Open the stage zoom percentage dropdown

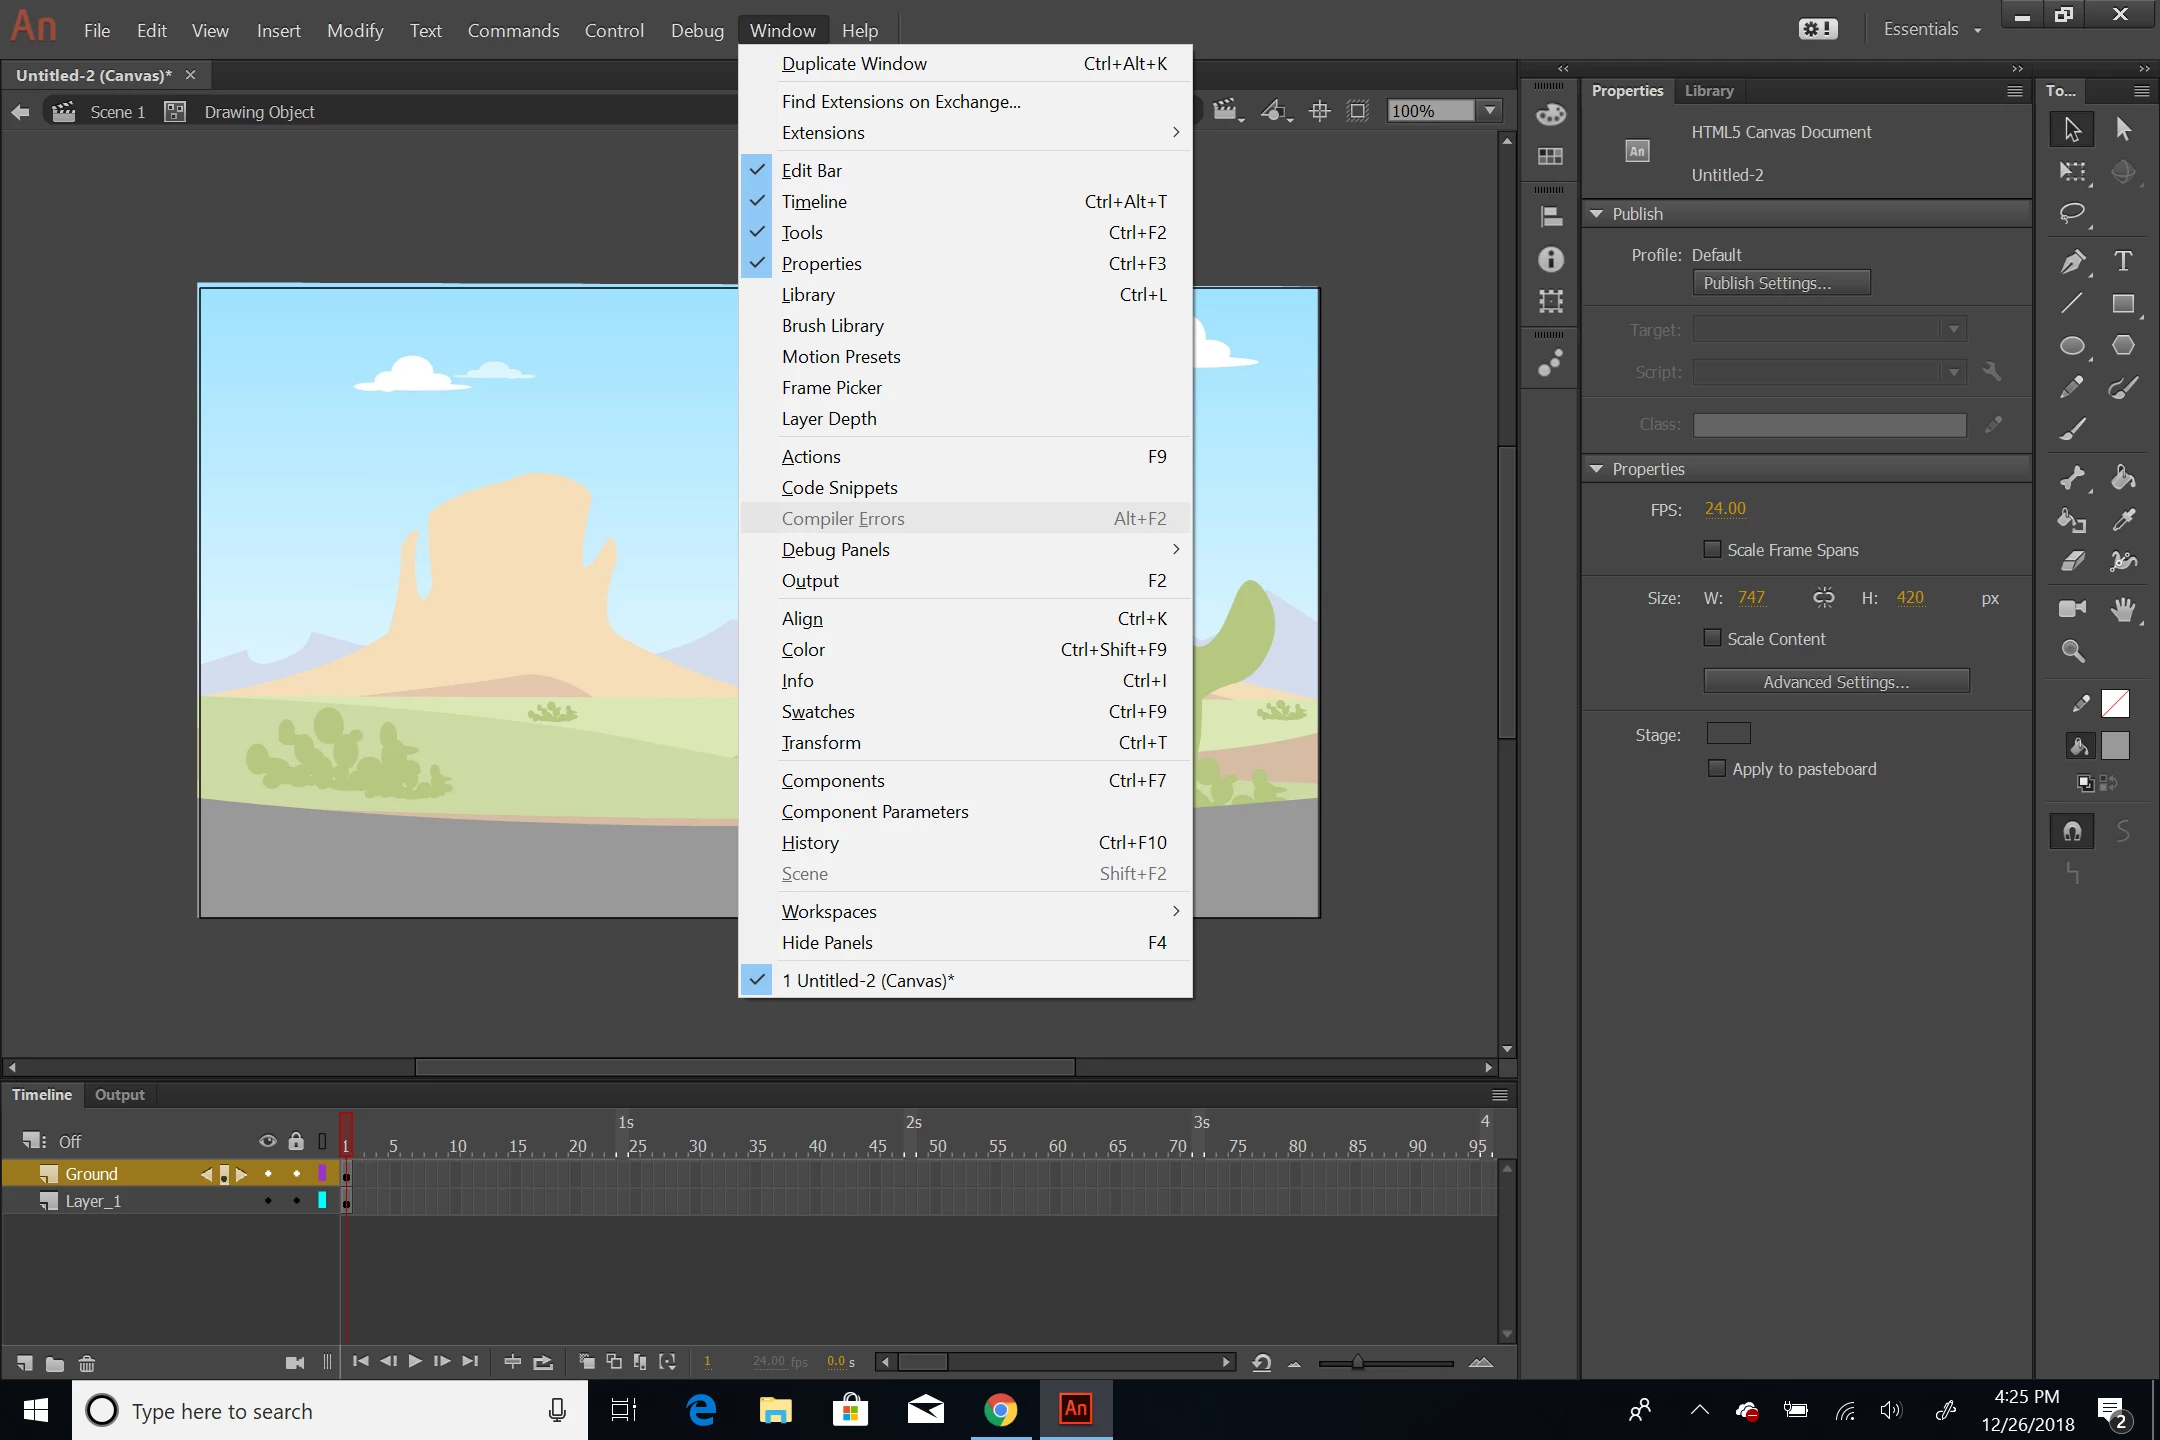click(x=1490, y=111)
